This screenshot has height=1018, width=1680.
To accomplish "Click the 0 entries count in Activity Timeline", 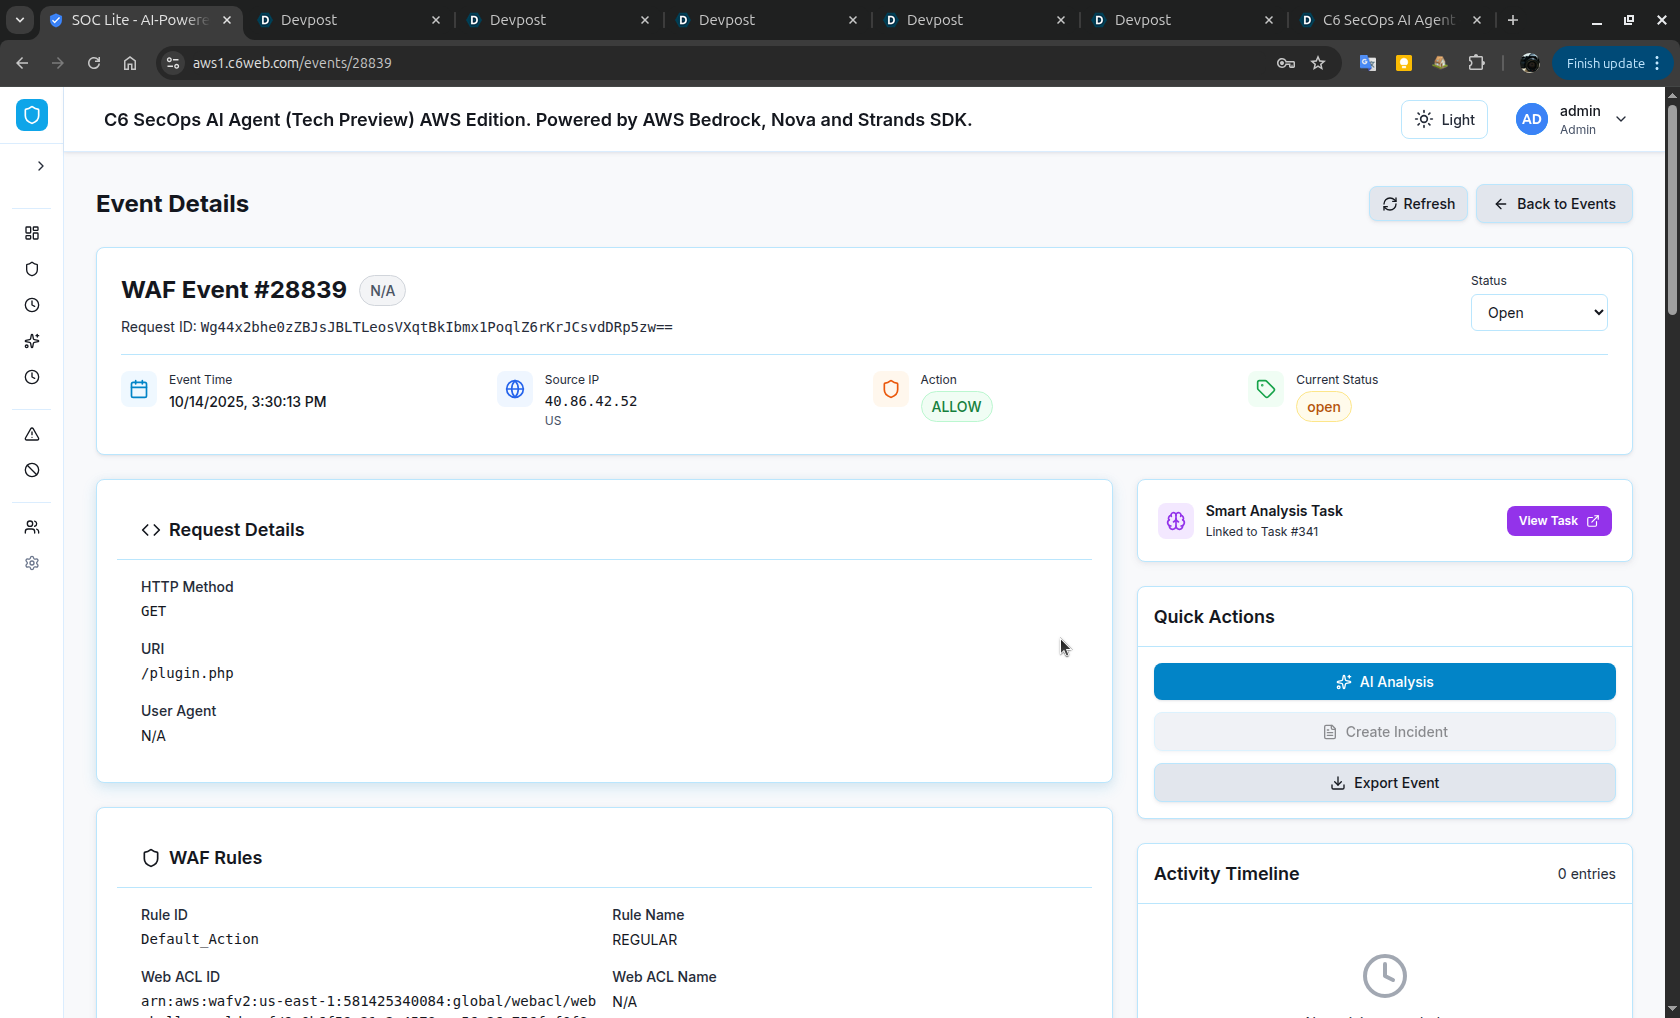I will [1586, 874].
